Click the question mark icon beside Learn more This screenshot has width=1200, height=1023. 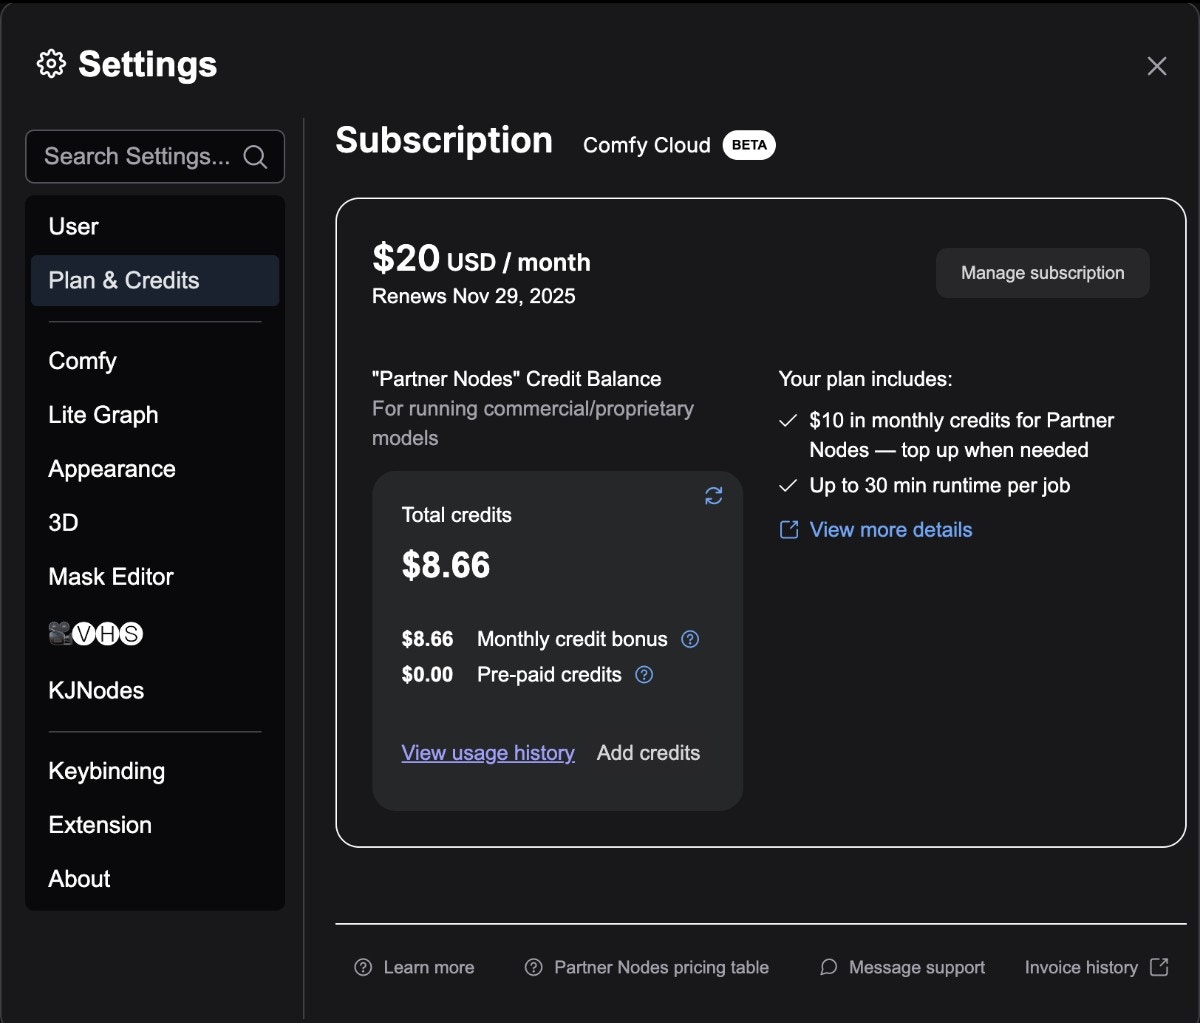click(x=361, y=967)
